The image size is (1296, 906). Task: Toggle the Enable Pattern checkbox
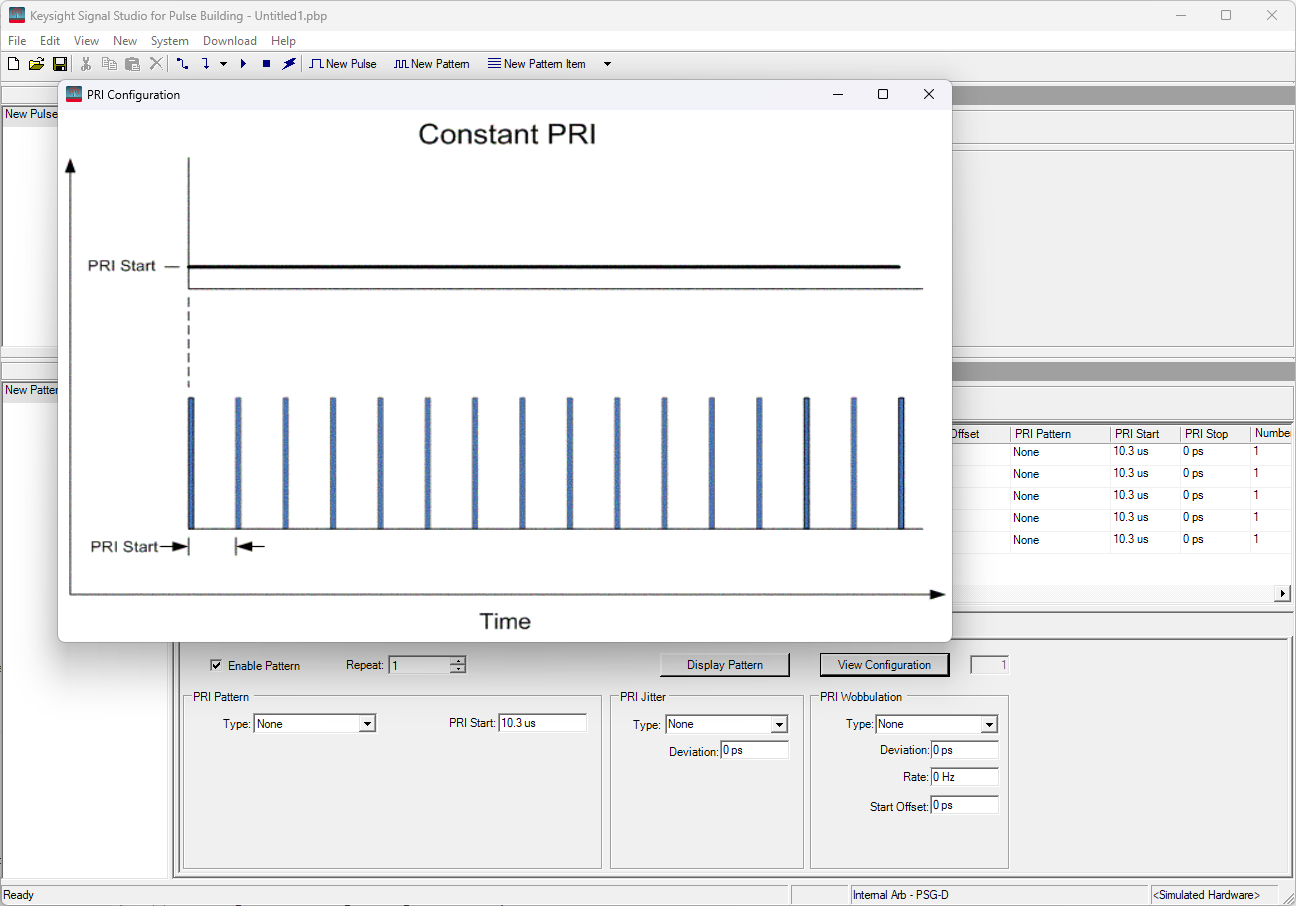click(x=216, y=665)
